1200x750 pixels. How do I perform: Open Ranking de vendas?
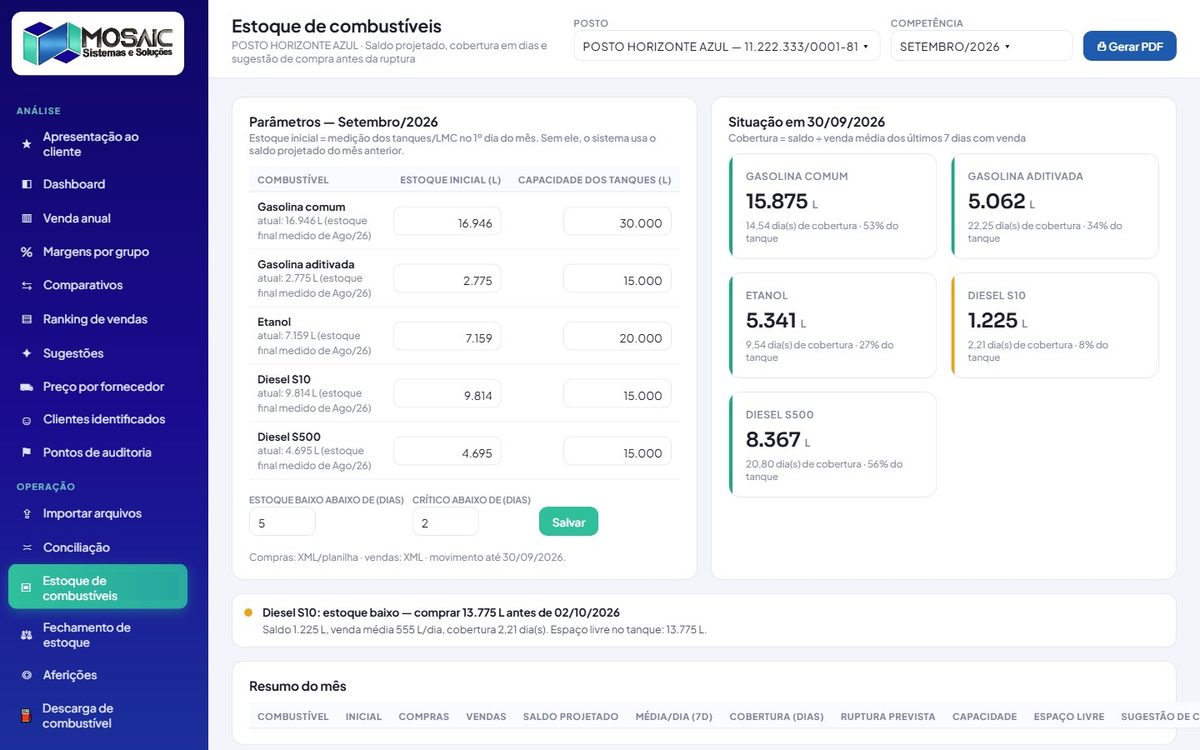pyautogui.click(x=98, y=319)
